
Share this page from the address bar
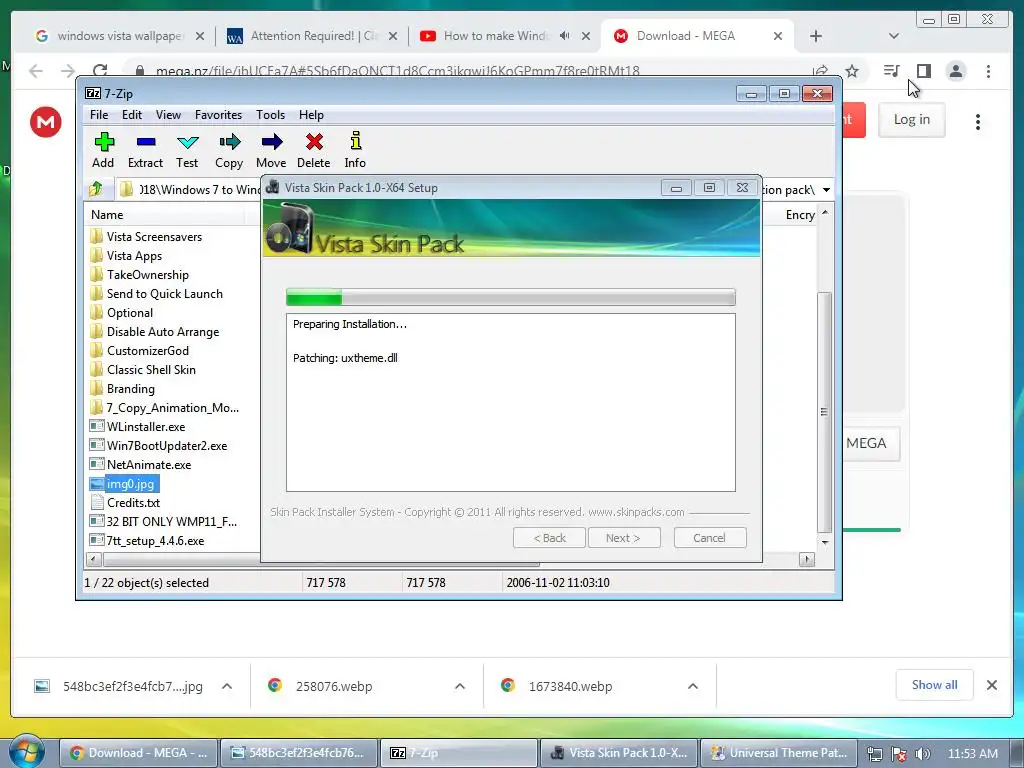pos(820,71)
